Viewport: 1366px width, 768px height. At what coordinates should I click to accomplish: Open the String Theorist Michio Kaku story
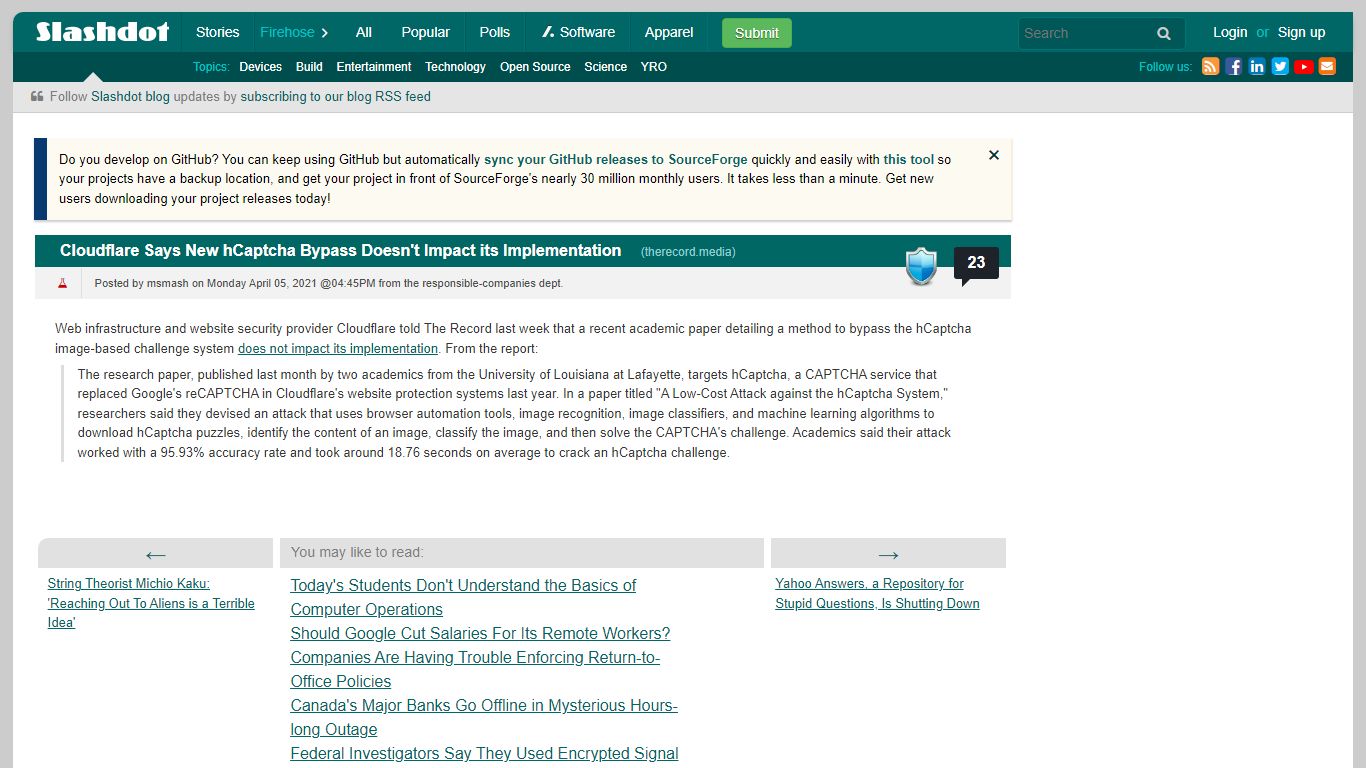click(x=151, y=603)
